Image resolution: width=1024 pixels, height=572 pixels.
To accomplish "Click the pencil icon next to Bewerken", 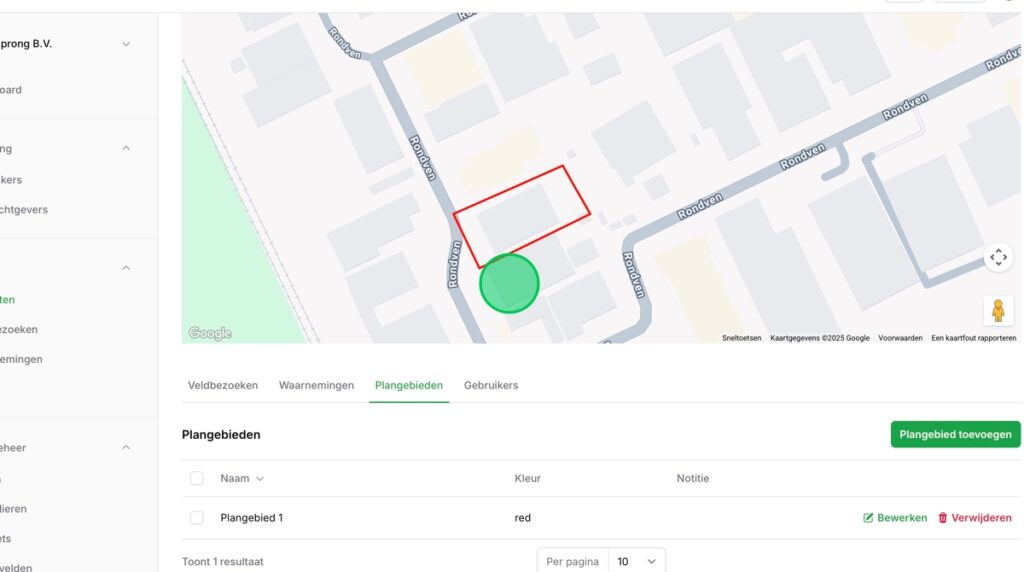I will [868, 518].
